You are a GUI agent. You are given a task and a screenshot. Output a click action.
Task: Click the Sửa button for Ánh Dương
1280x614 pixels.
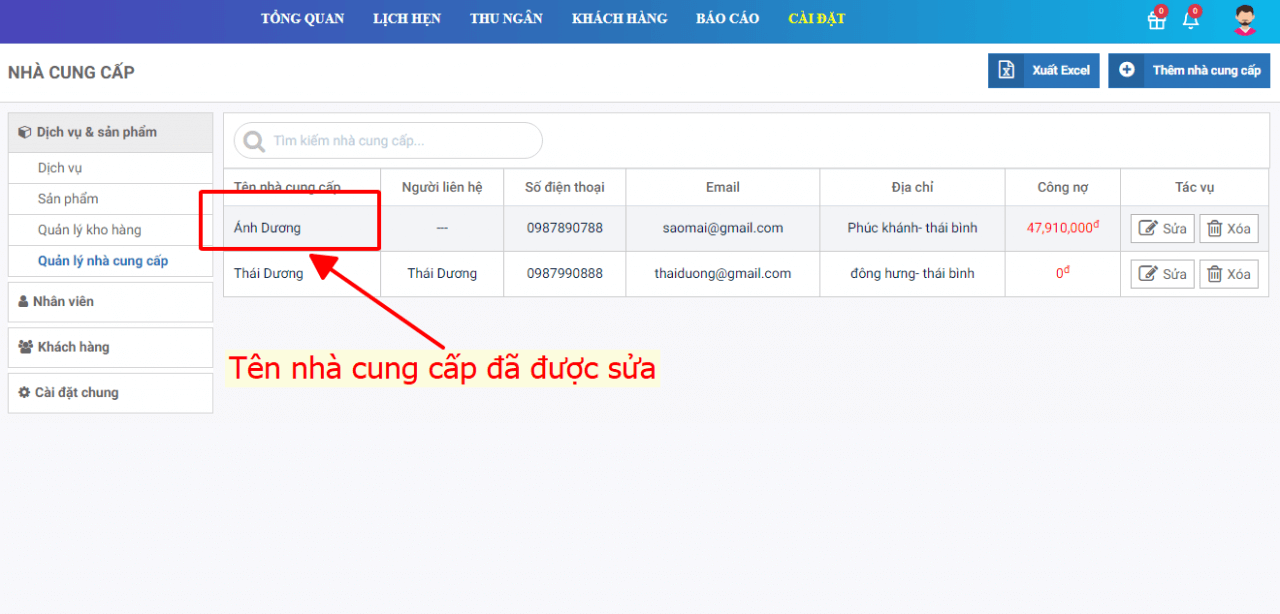coord(1162,228)
